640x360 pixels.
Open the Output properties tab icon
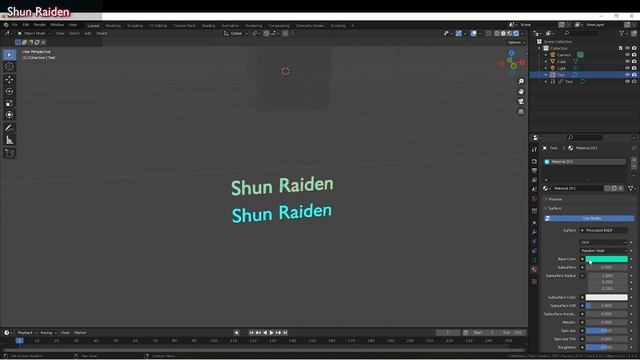534,171
